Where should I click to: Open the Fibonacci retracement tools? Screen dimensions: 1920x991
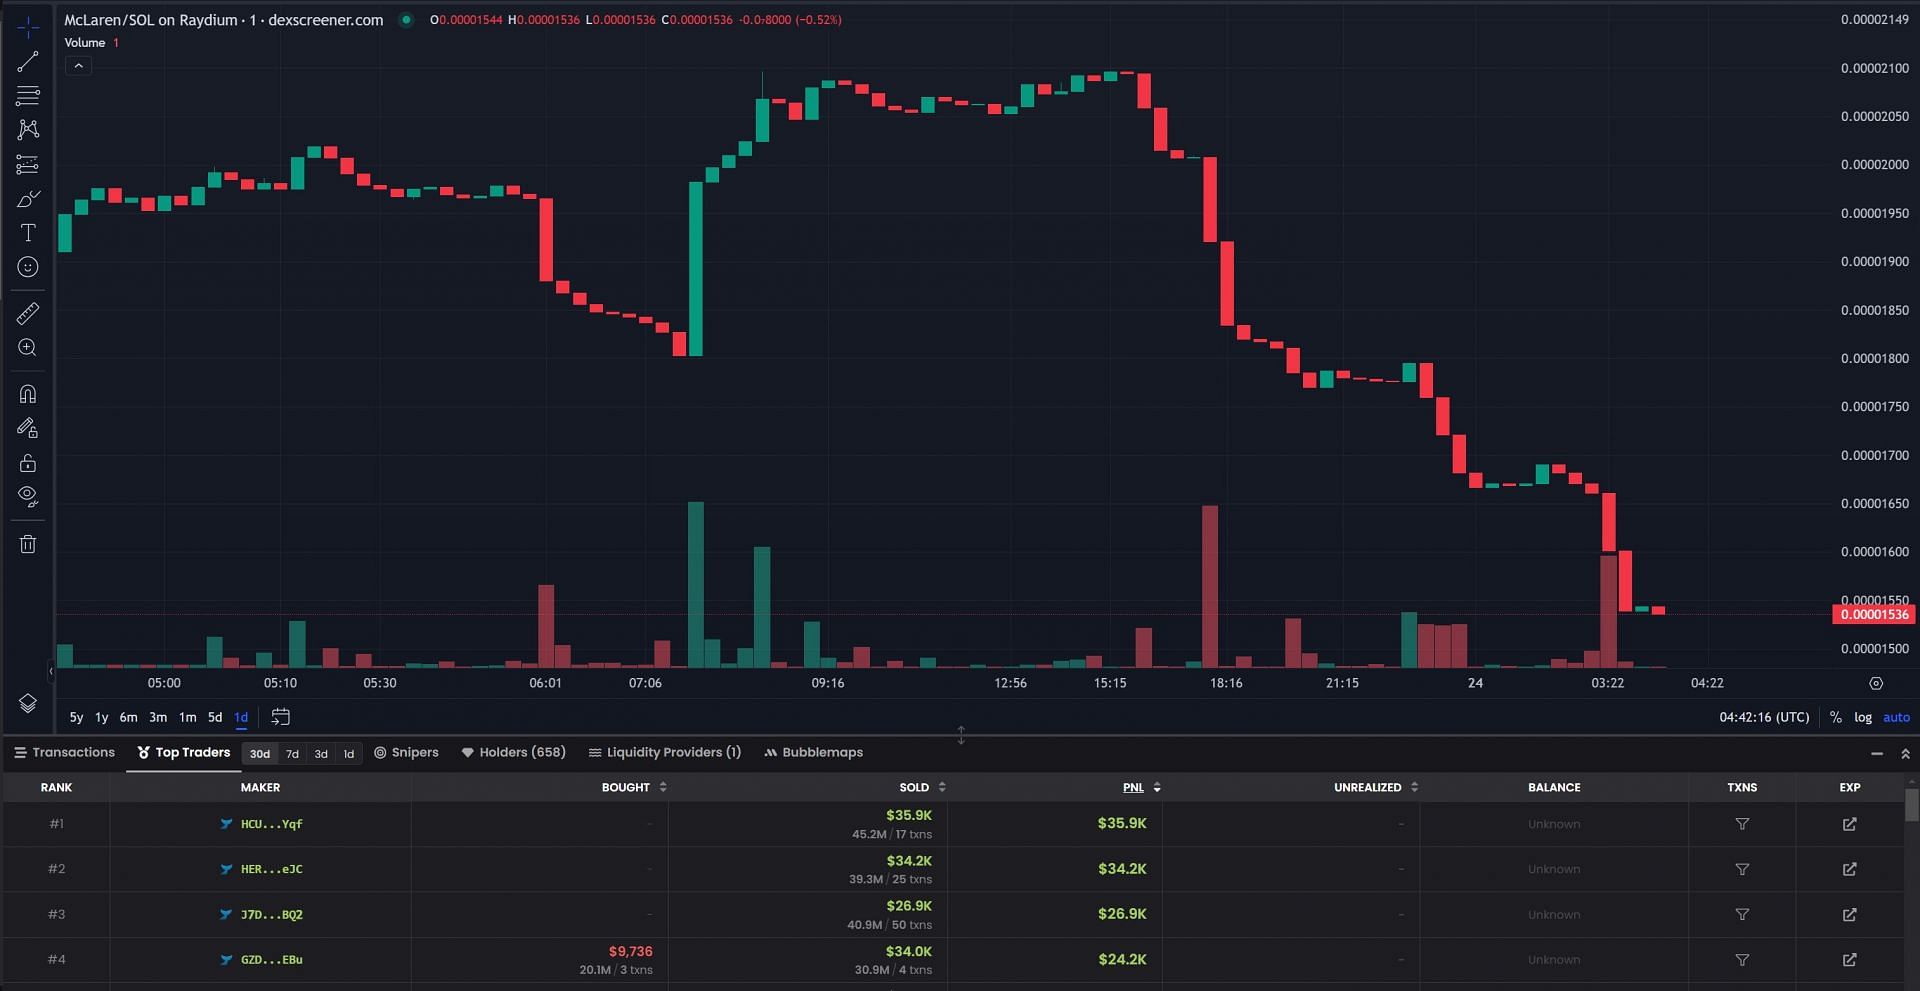pyautogui.click(x=28, y=96)
